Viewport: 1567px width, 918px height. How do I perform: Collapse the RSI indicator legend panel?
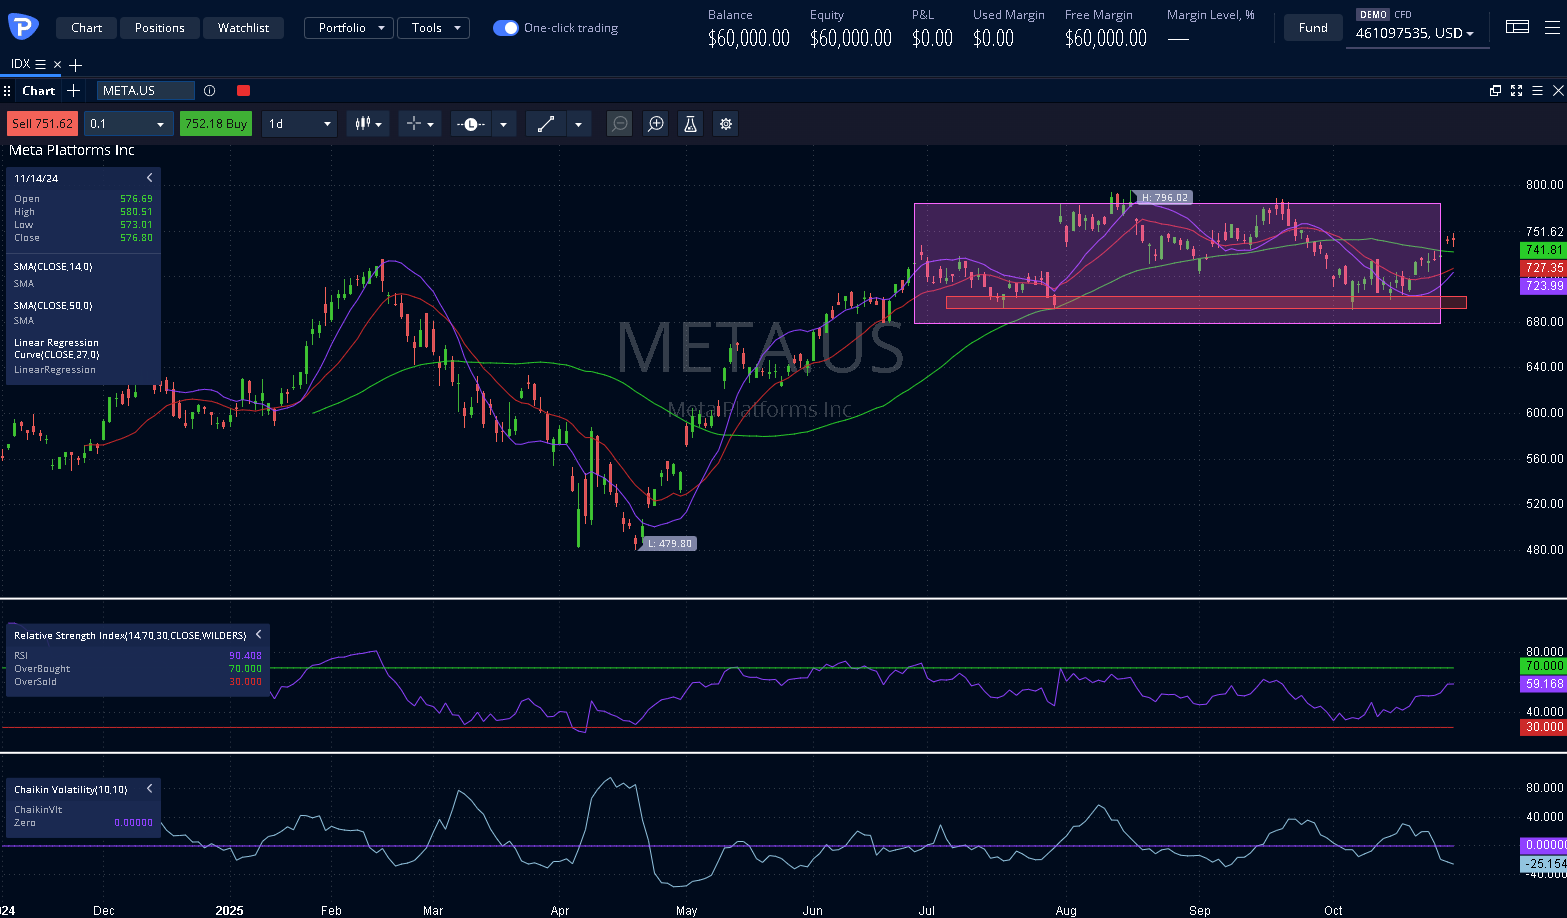tap(258, 635)
